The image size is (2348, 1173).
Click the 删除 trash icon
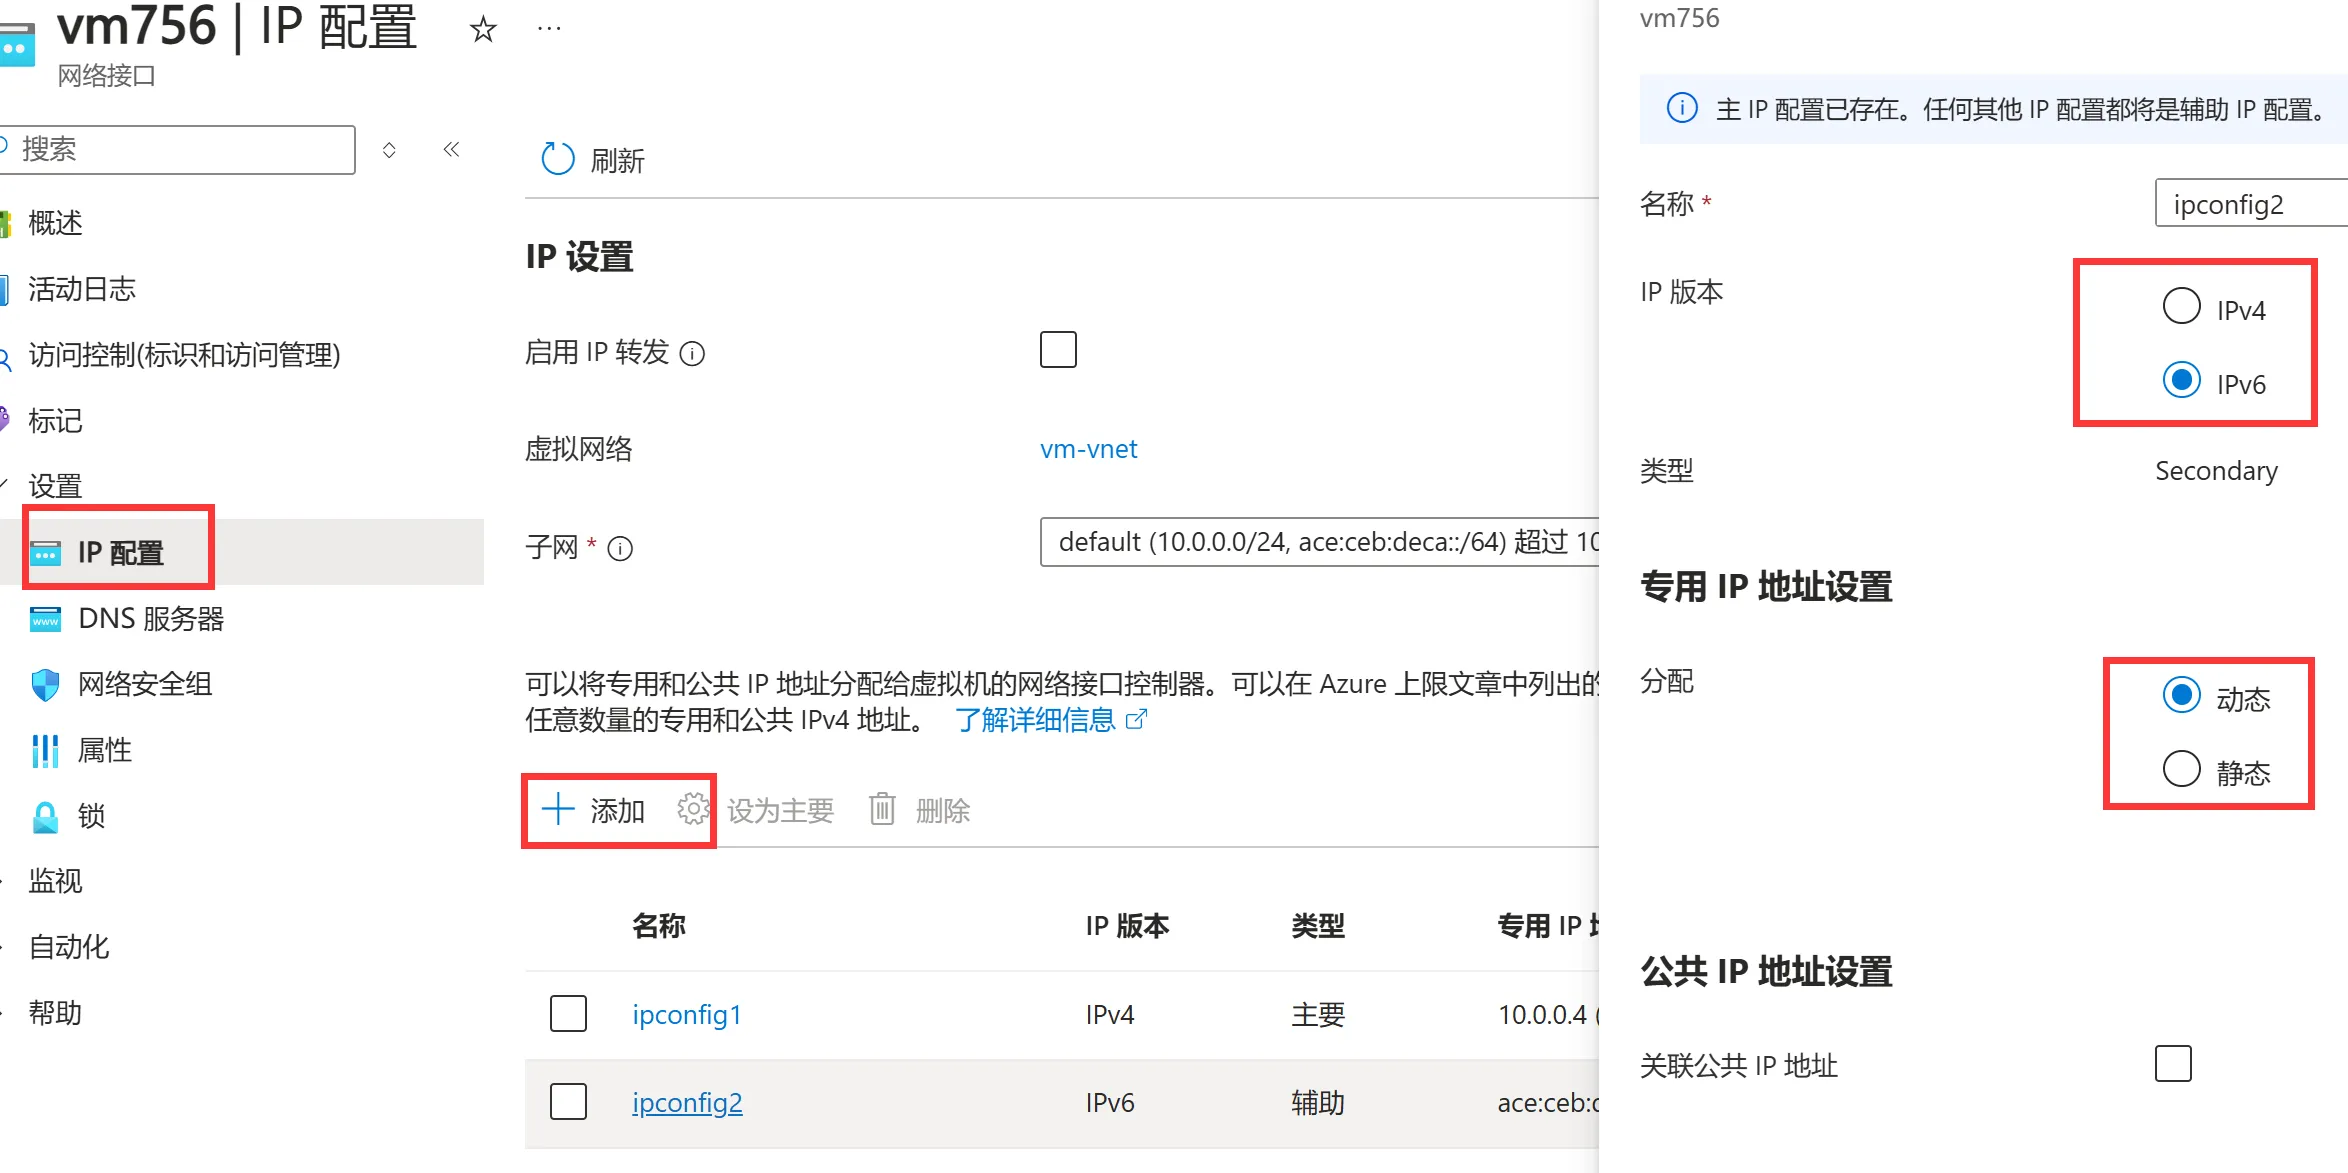(882, 809)
